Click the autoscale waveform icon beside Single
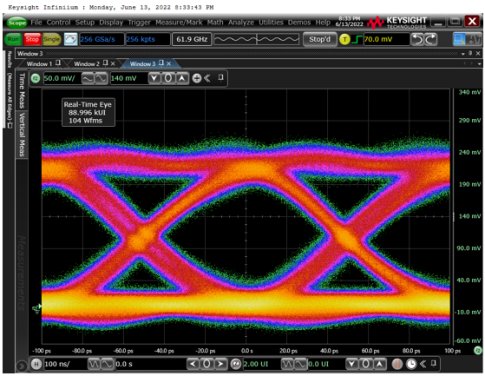Image resolution: width=485 pixels, height=376 pixels. (71, 39)
